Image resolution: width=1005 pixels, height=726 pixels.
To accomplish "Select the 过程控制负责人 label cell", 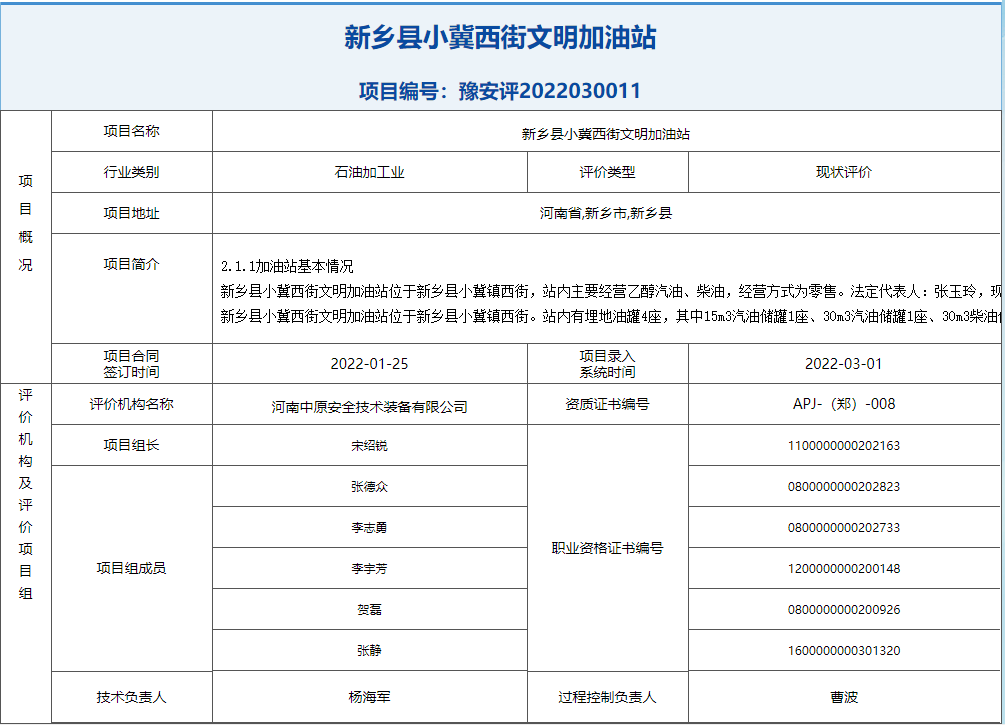I will (x=608, y=697).
